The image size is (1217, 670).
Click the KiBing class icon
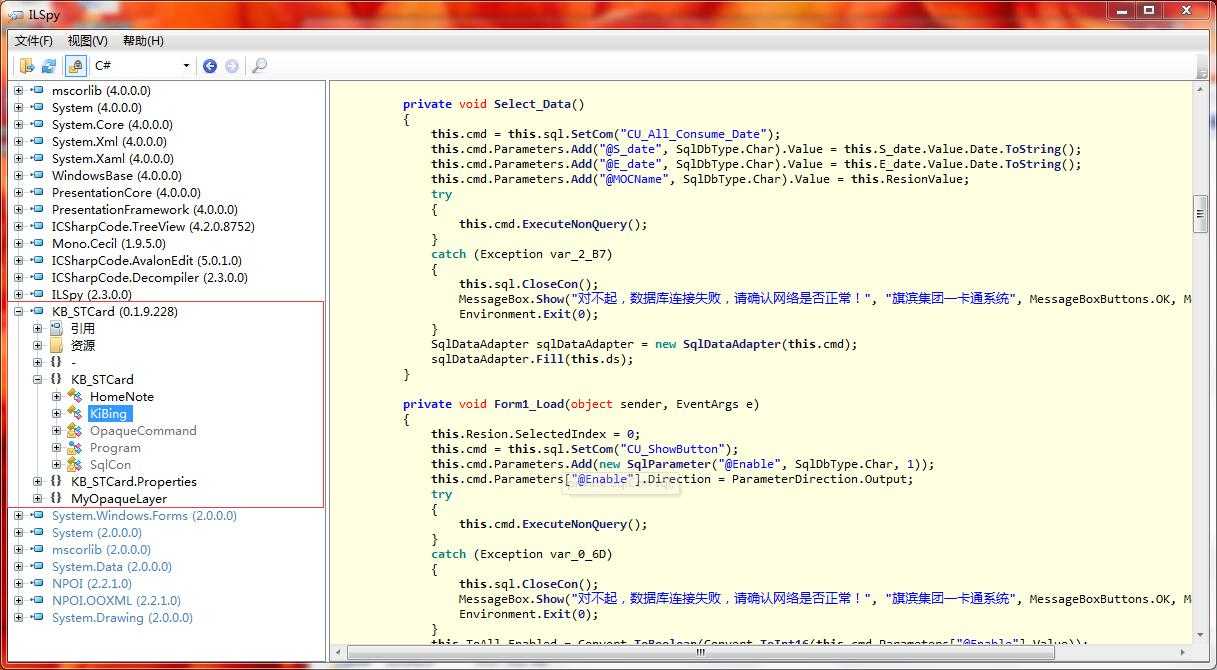(x=75, y=413)
